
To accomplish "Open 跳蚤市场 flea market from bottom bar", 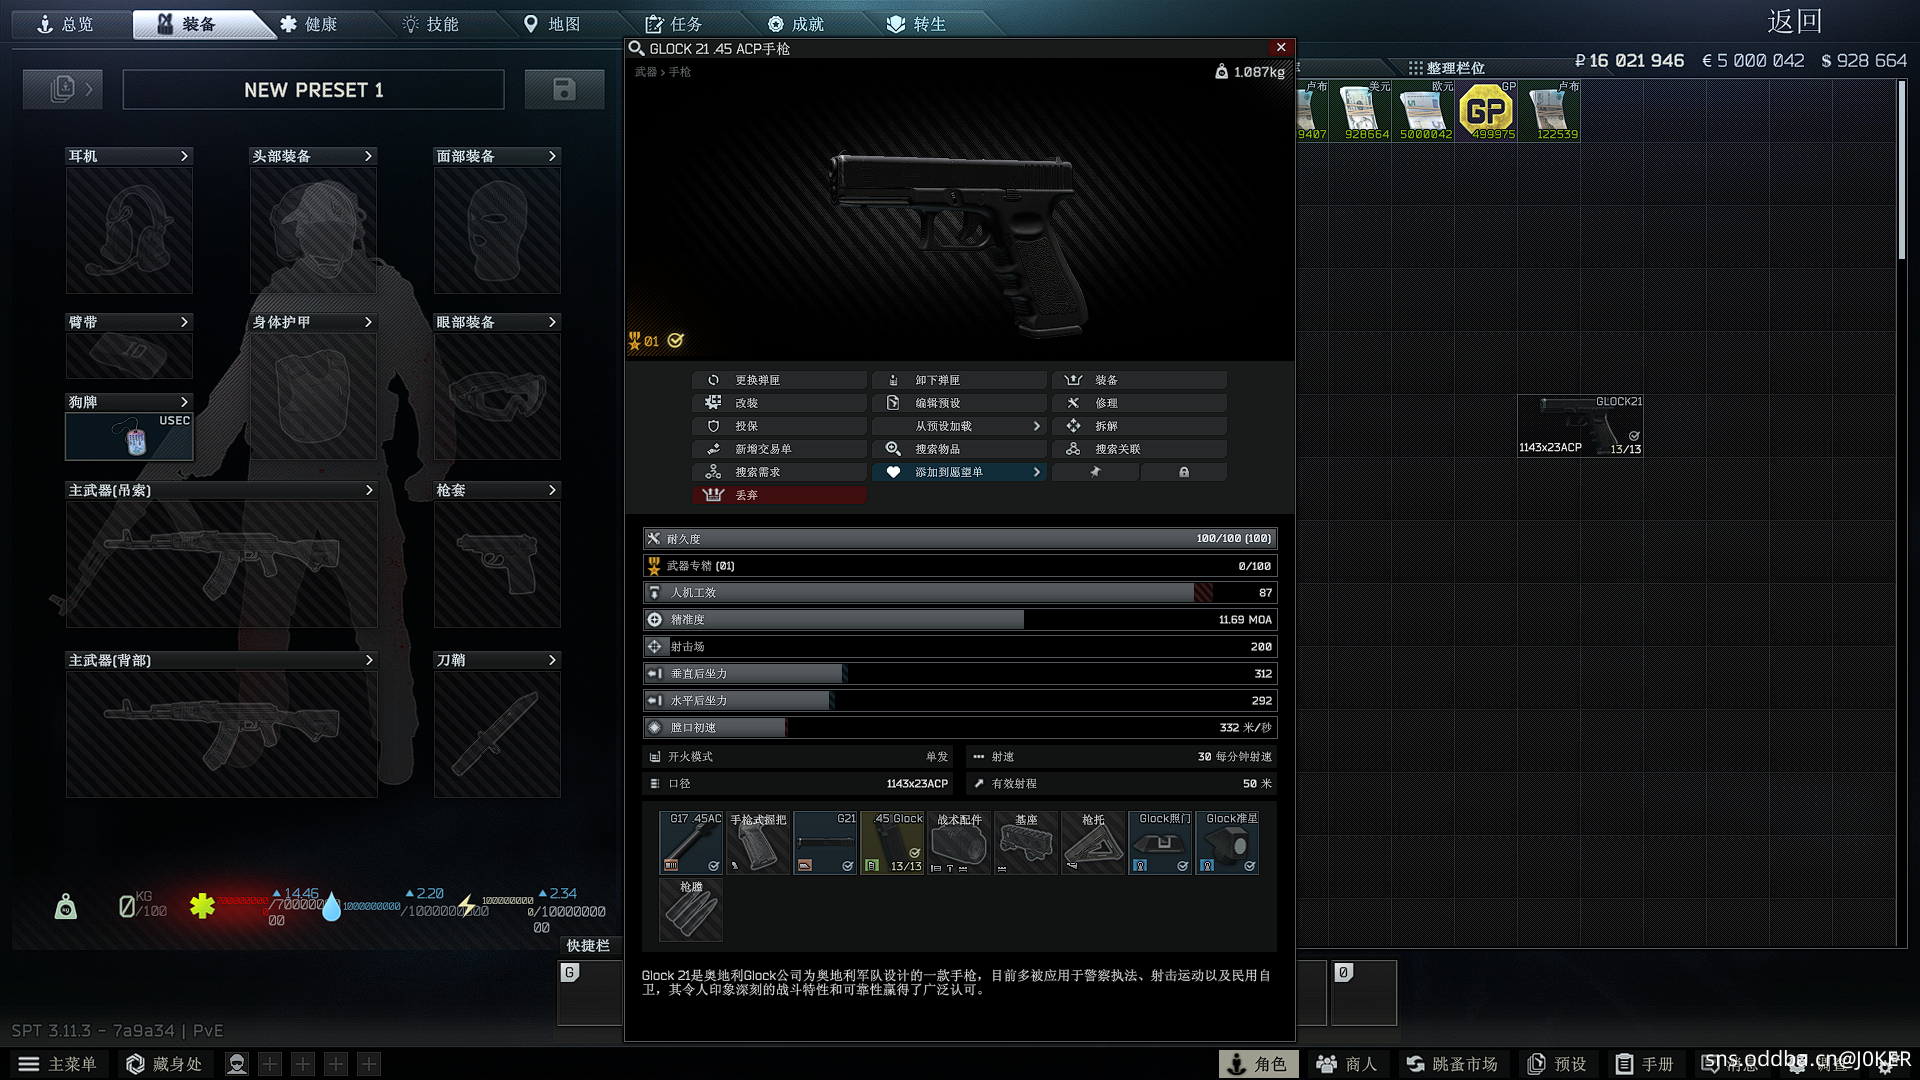I will pyautogui.click(x=1452, y=1064).
